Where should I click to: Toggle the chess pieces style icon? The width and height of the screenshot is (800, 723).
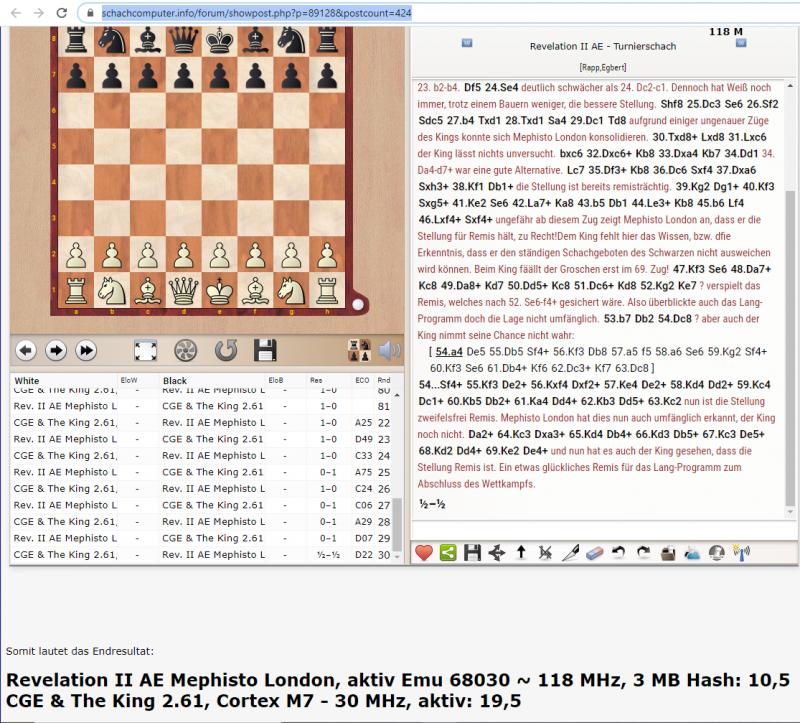pyautogui.click(x=357, y=350)
